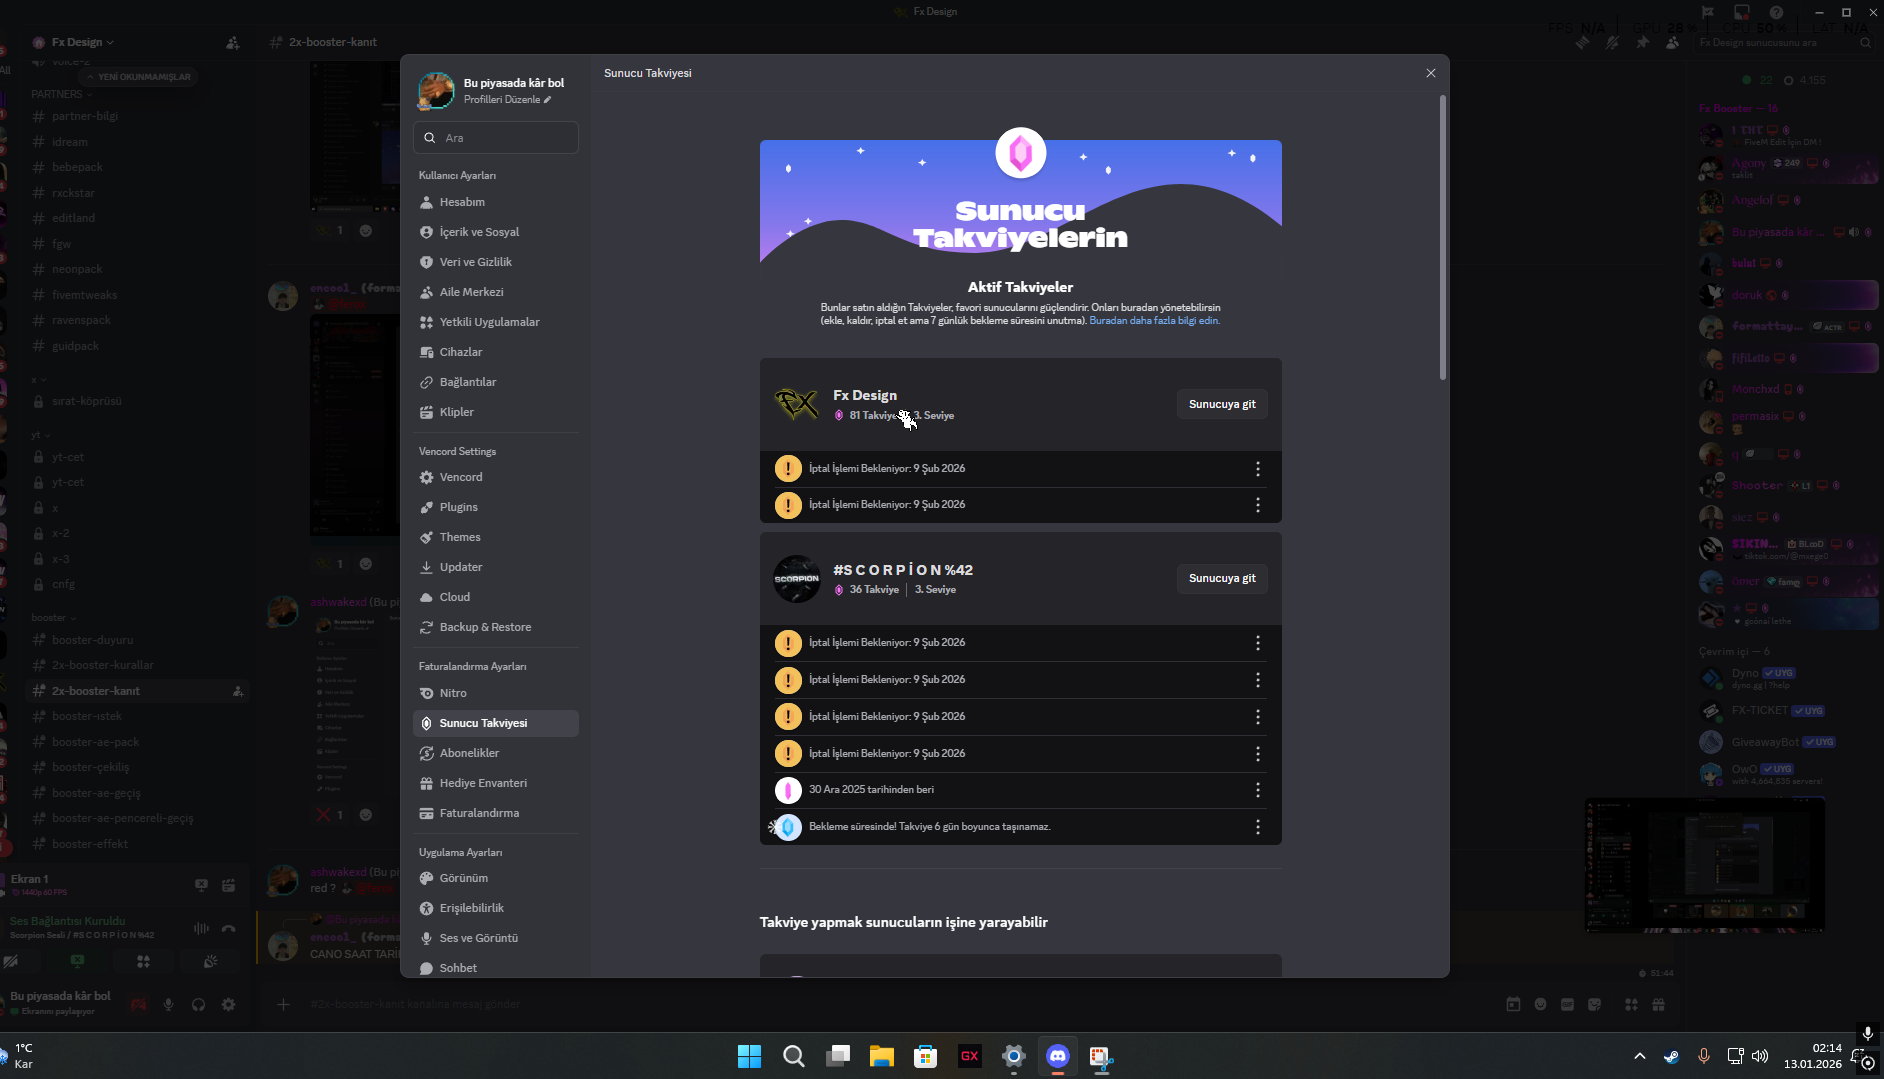Open Hesabım settings page
Viewport: 1884px width, 1079px height.
coord(496,202)
